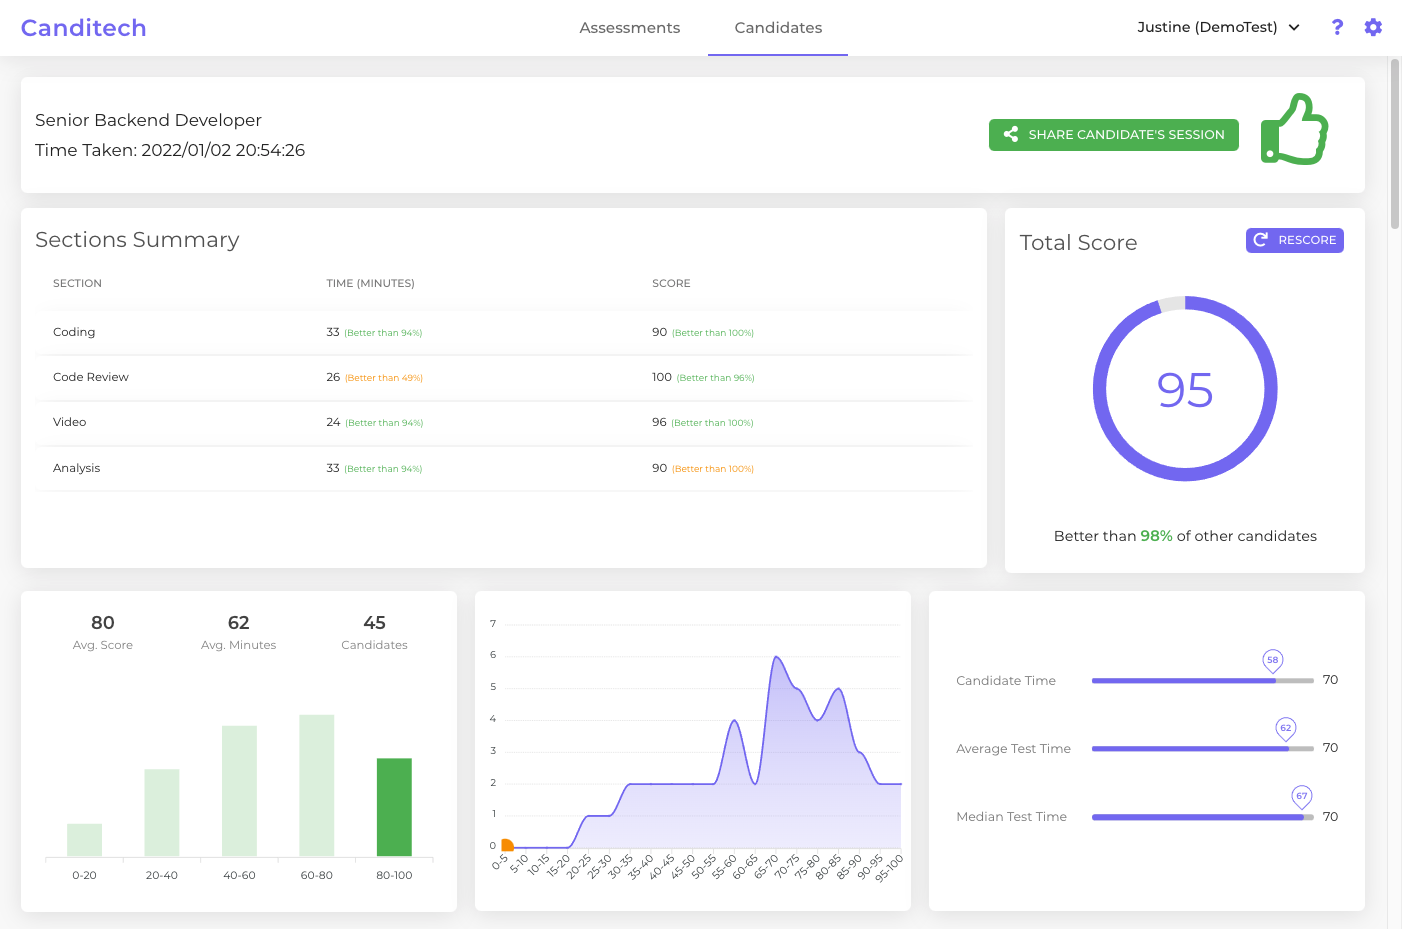
Task: Click the Candidate Time progress slider
Action: click(1203, 680)
